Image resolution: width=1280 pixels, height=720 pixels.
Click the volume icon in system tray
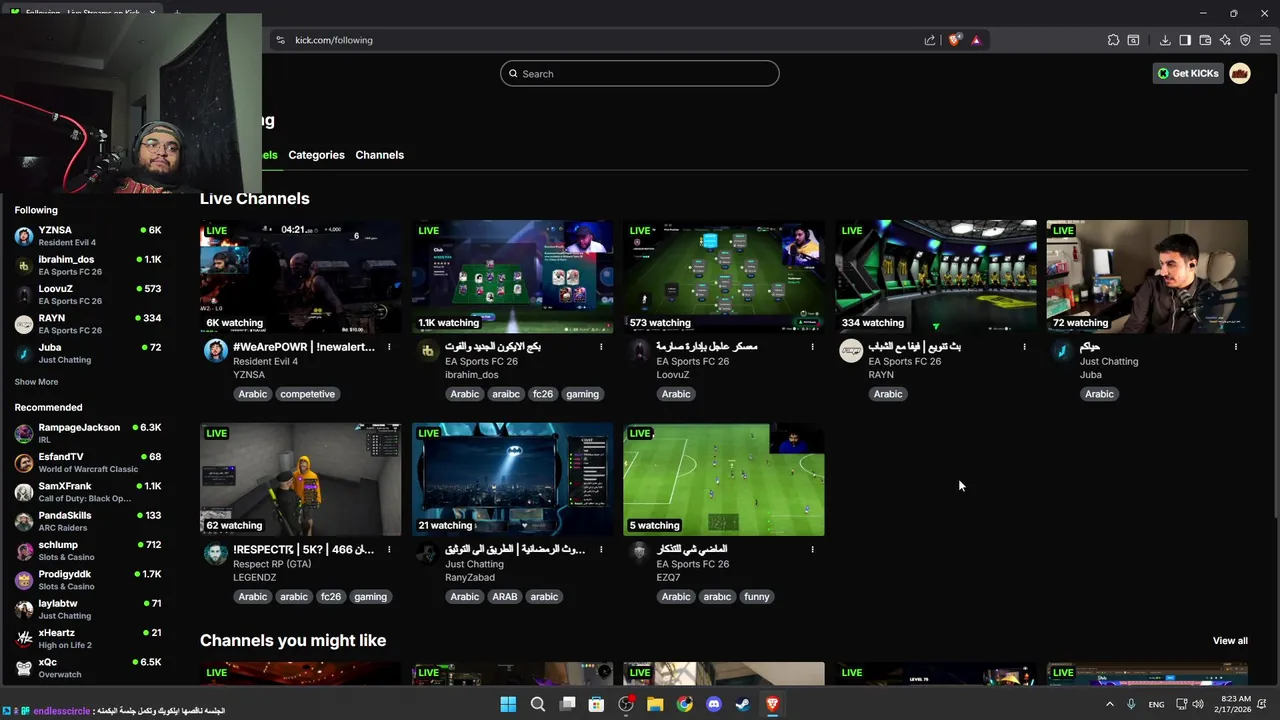click(x=1198, y=704)
